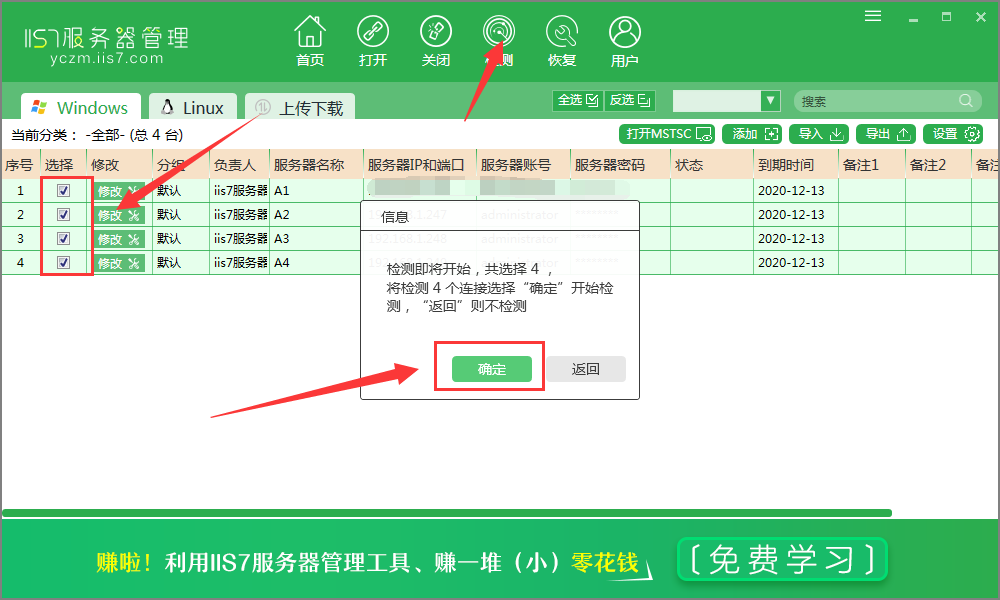Screen dimensions: 1000x600
Task: Select server name cell A3
Action: click(316, 238)
